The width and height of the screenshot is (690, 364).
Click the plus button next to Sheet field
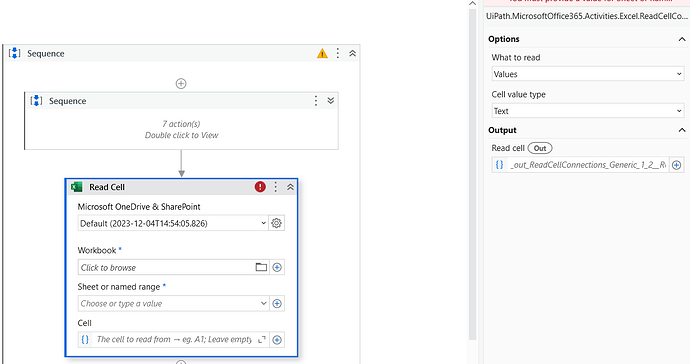tap(277, 303)
